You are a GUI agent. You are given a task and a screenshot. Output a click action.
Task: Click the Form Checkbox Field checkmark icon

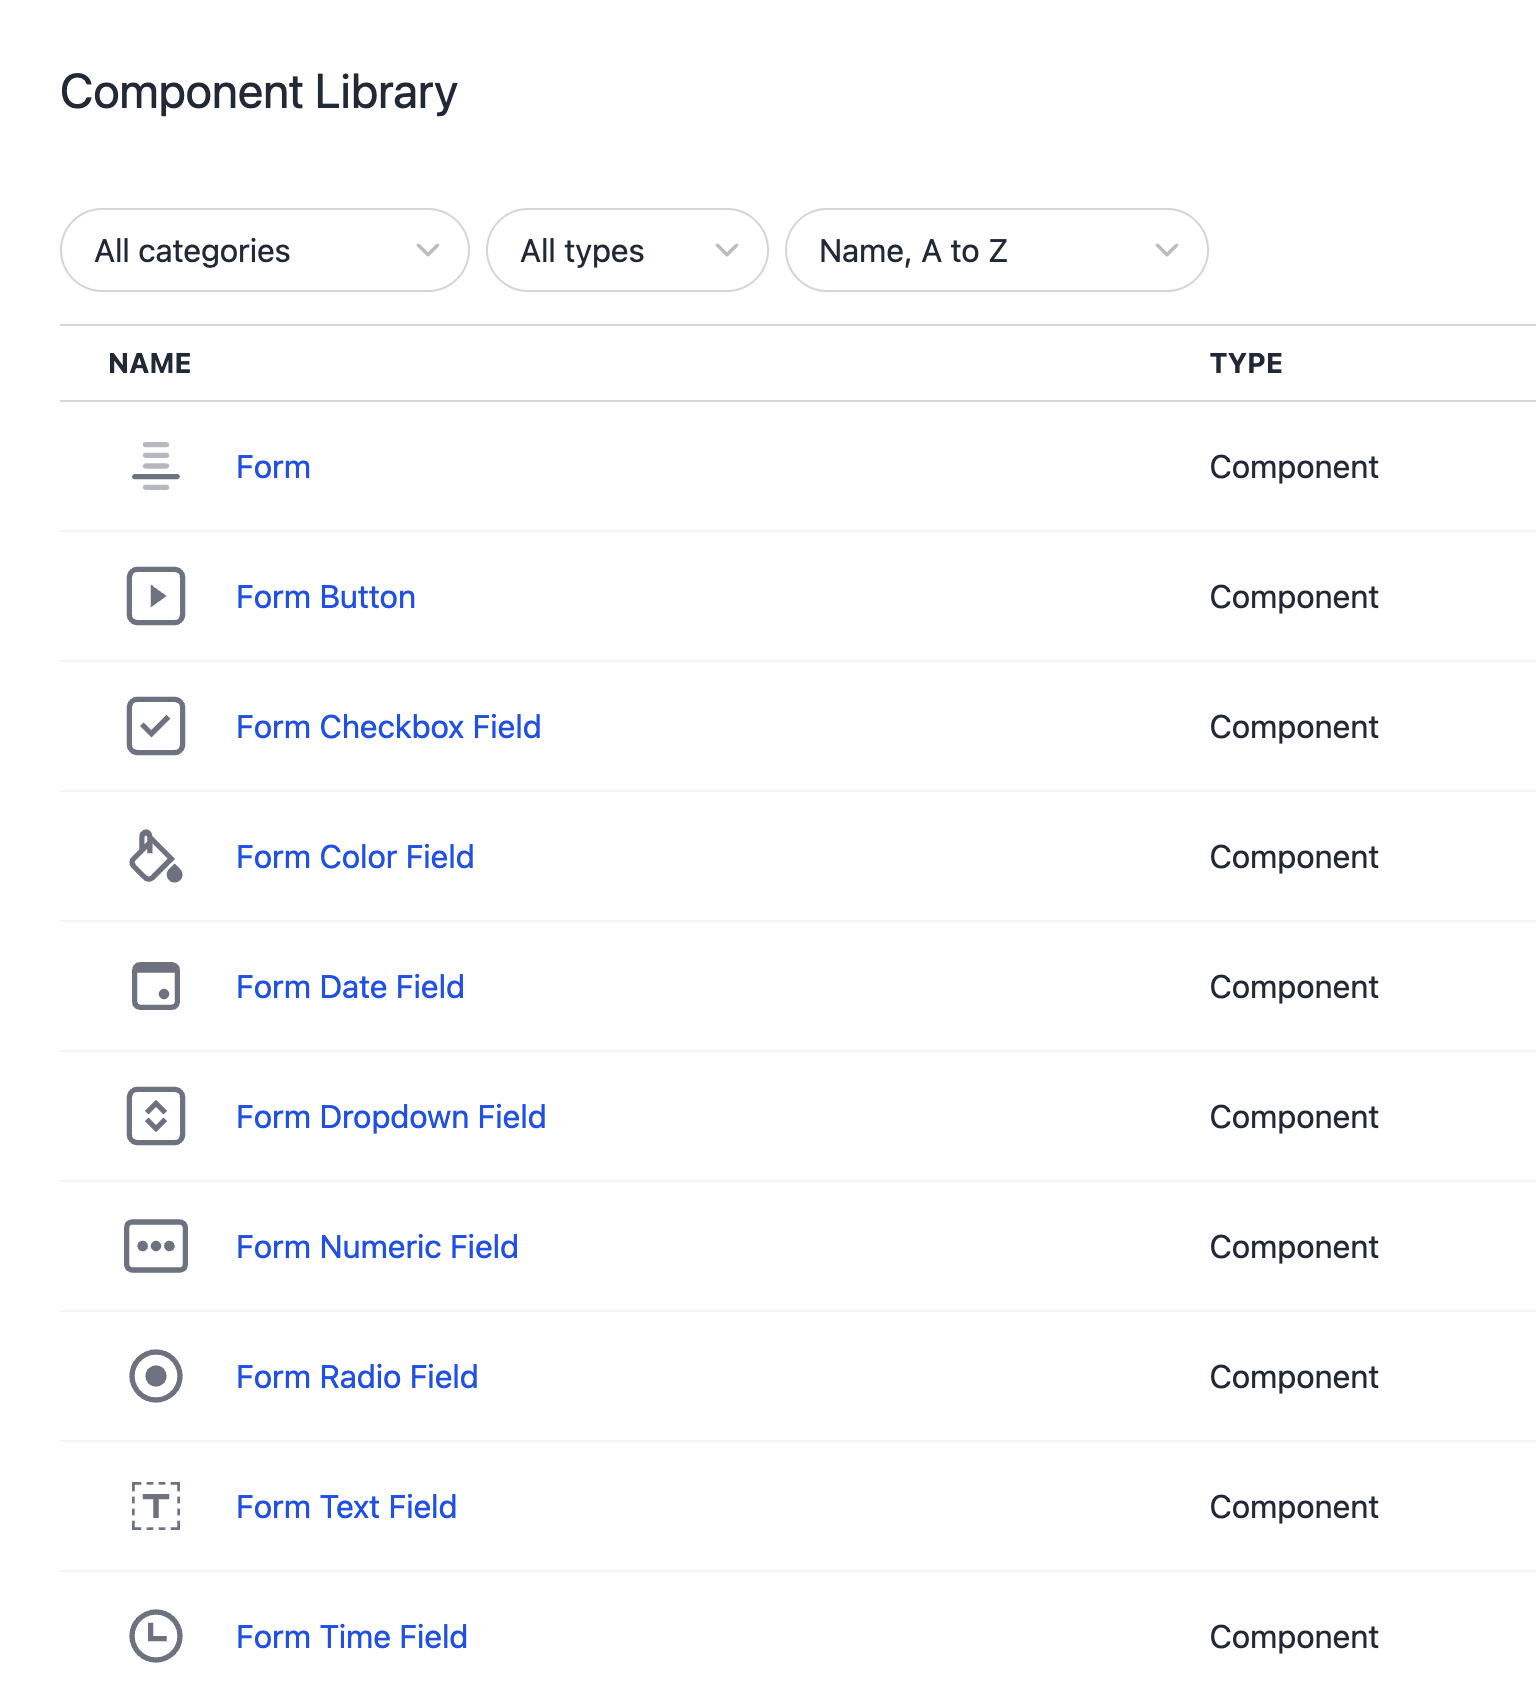tap(156, 726)
